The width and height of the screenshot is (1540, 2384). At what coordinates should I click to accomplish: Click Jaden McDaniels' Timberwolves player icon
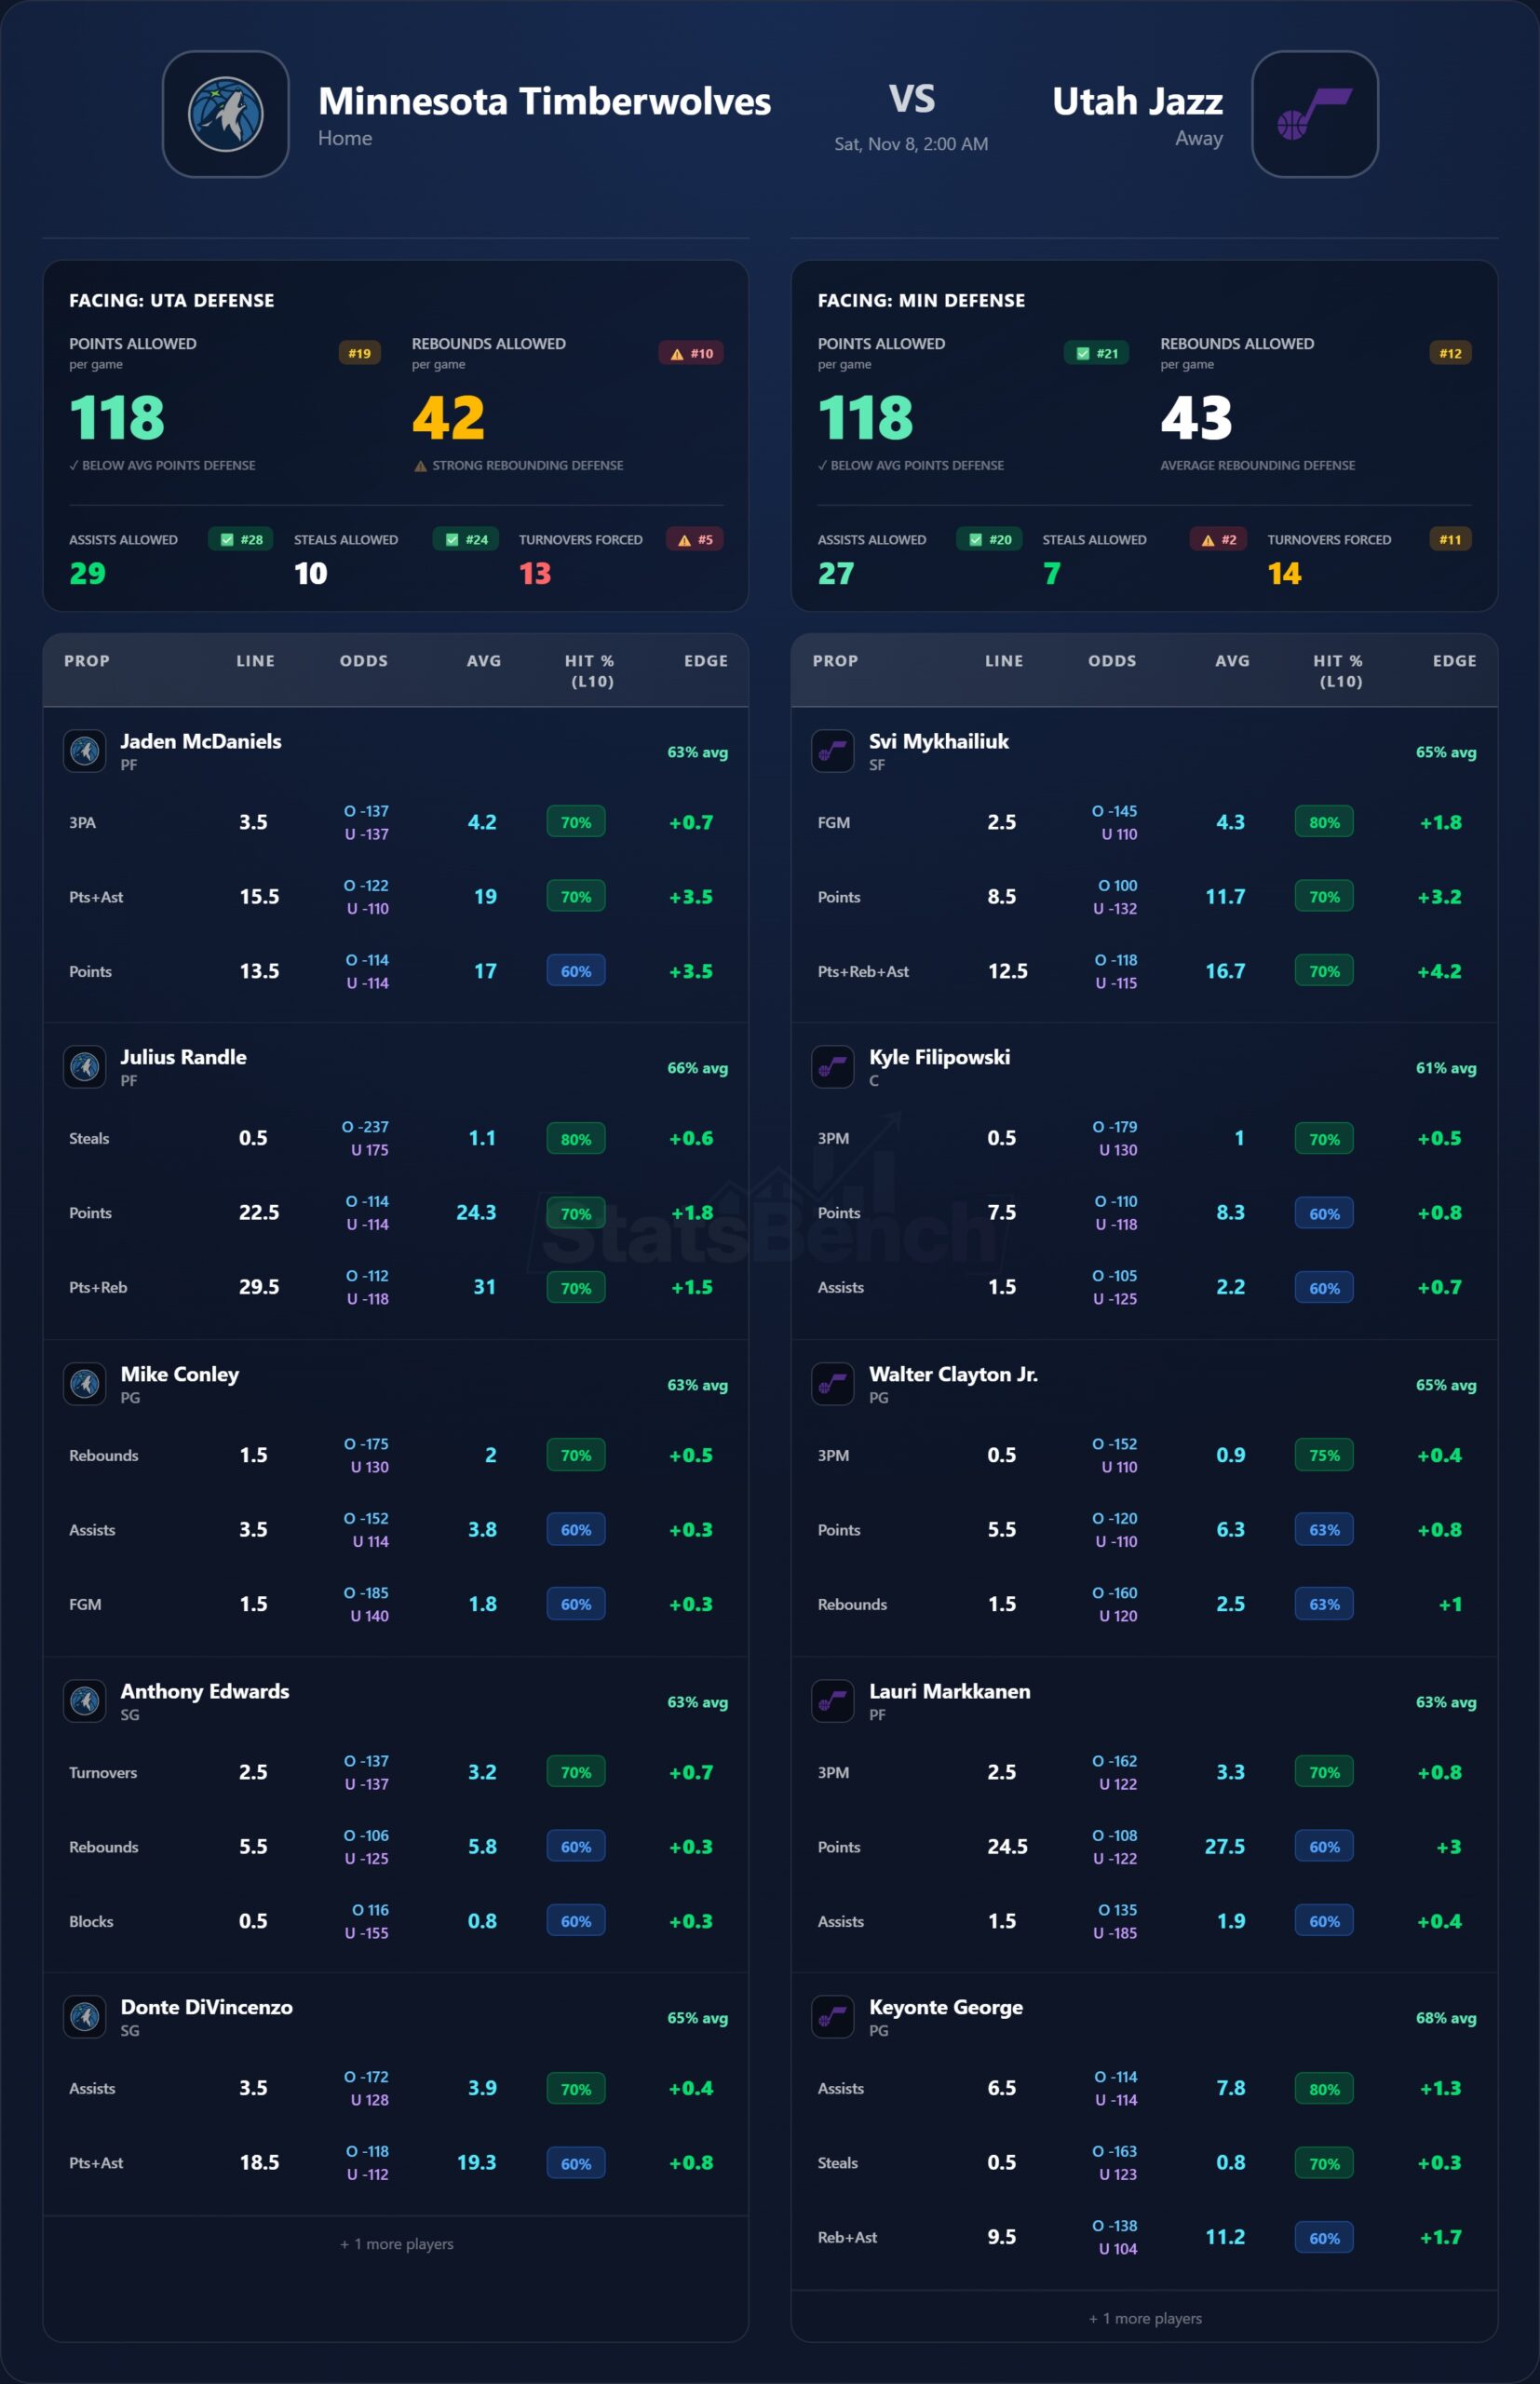pyautogui.click(x=85, y=750)
